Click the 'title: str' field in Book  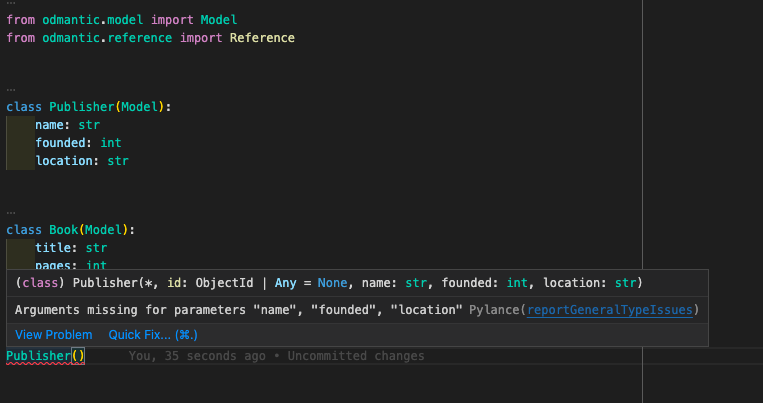[71, 248]
